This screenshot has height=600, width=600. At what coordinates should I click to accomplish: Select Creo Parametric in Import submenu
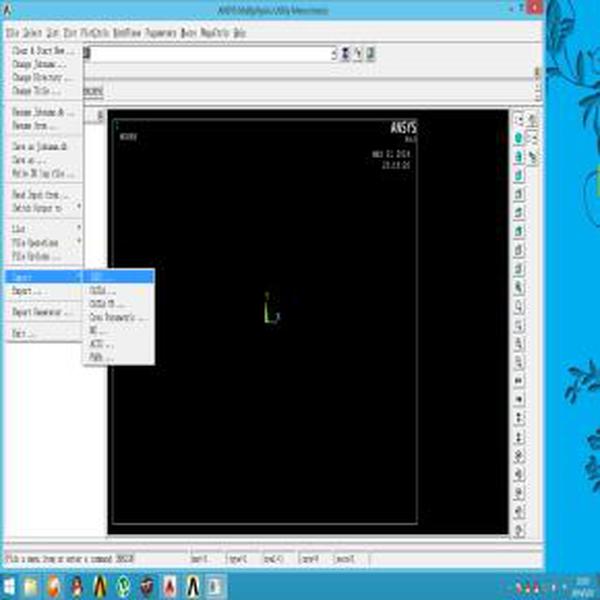point(119,317)
